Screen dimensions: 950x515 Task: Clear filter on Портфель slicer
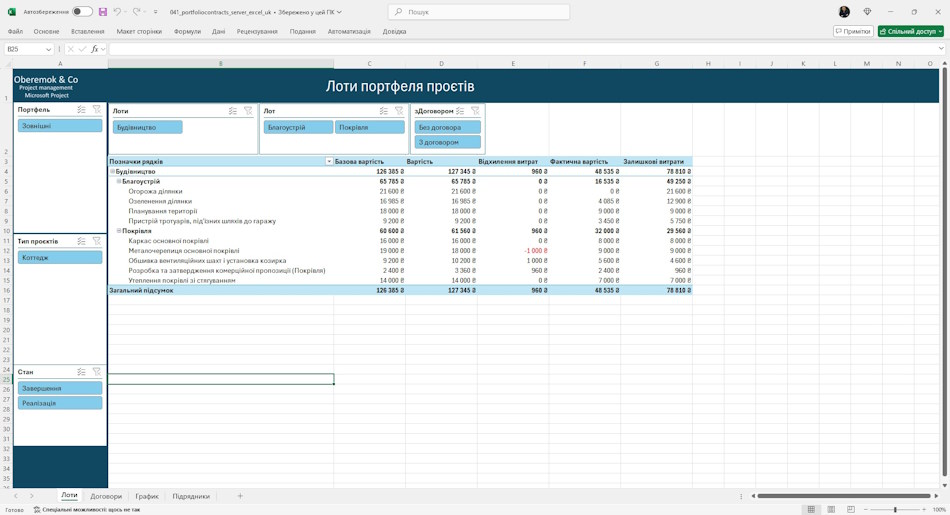click(97, 110)
